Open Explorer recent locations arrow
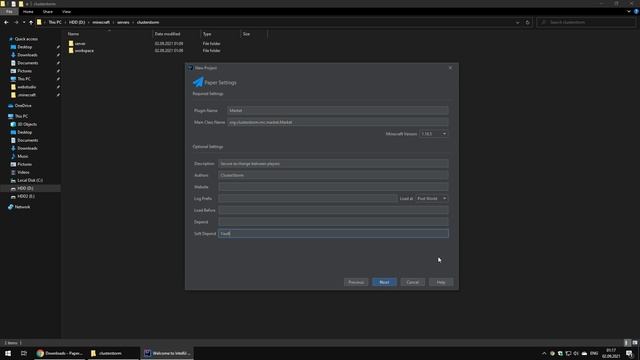Screen dimensions: 640x360 [x=24, y=22]
